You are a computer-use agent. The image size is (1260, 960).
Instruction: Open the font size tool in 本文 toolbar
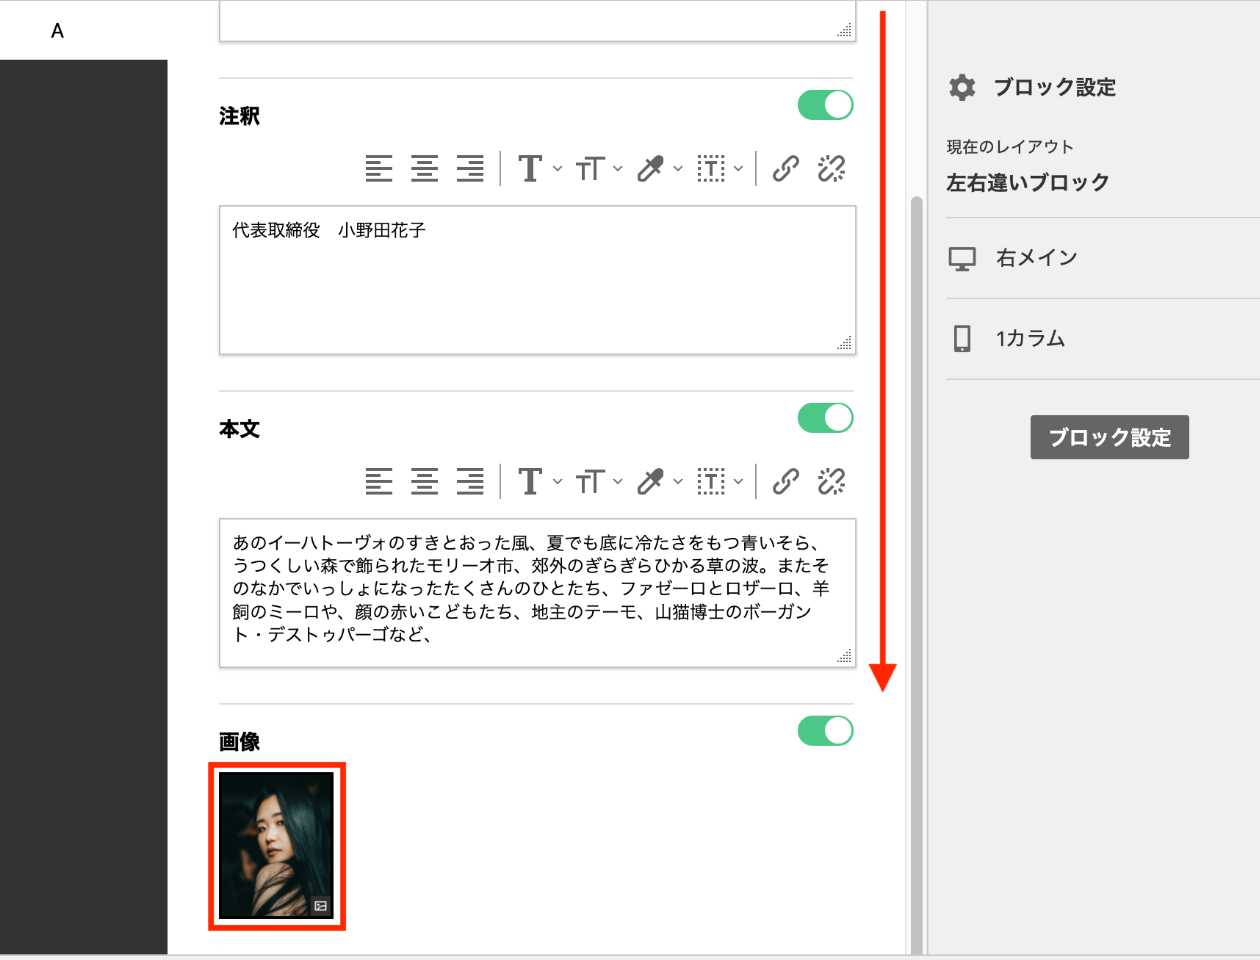click(591, 481)
